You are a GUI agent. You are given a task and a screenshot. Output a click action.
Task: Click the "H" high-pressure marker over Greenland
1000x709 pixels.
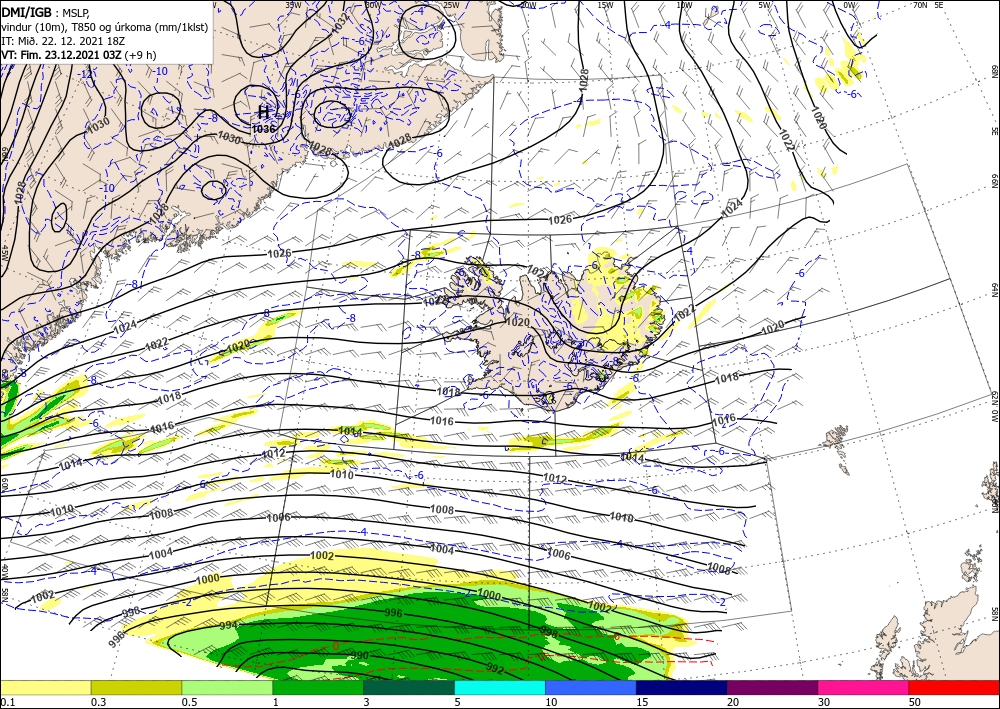(263, 113)
